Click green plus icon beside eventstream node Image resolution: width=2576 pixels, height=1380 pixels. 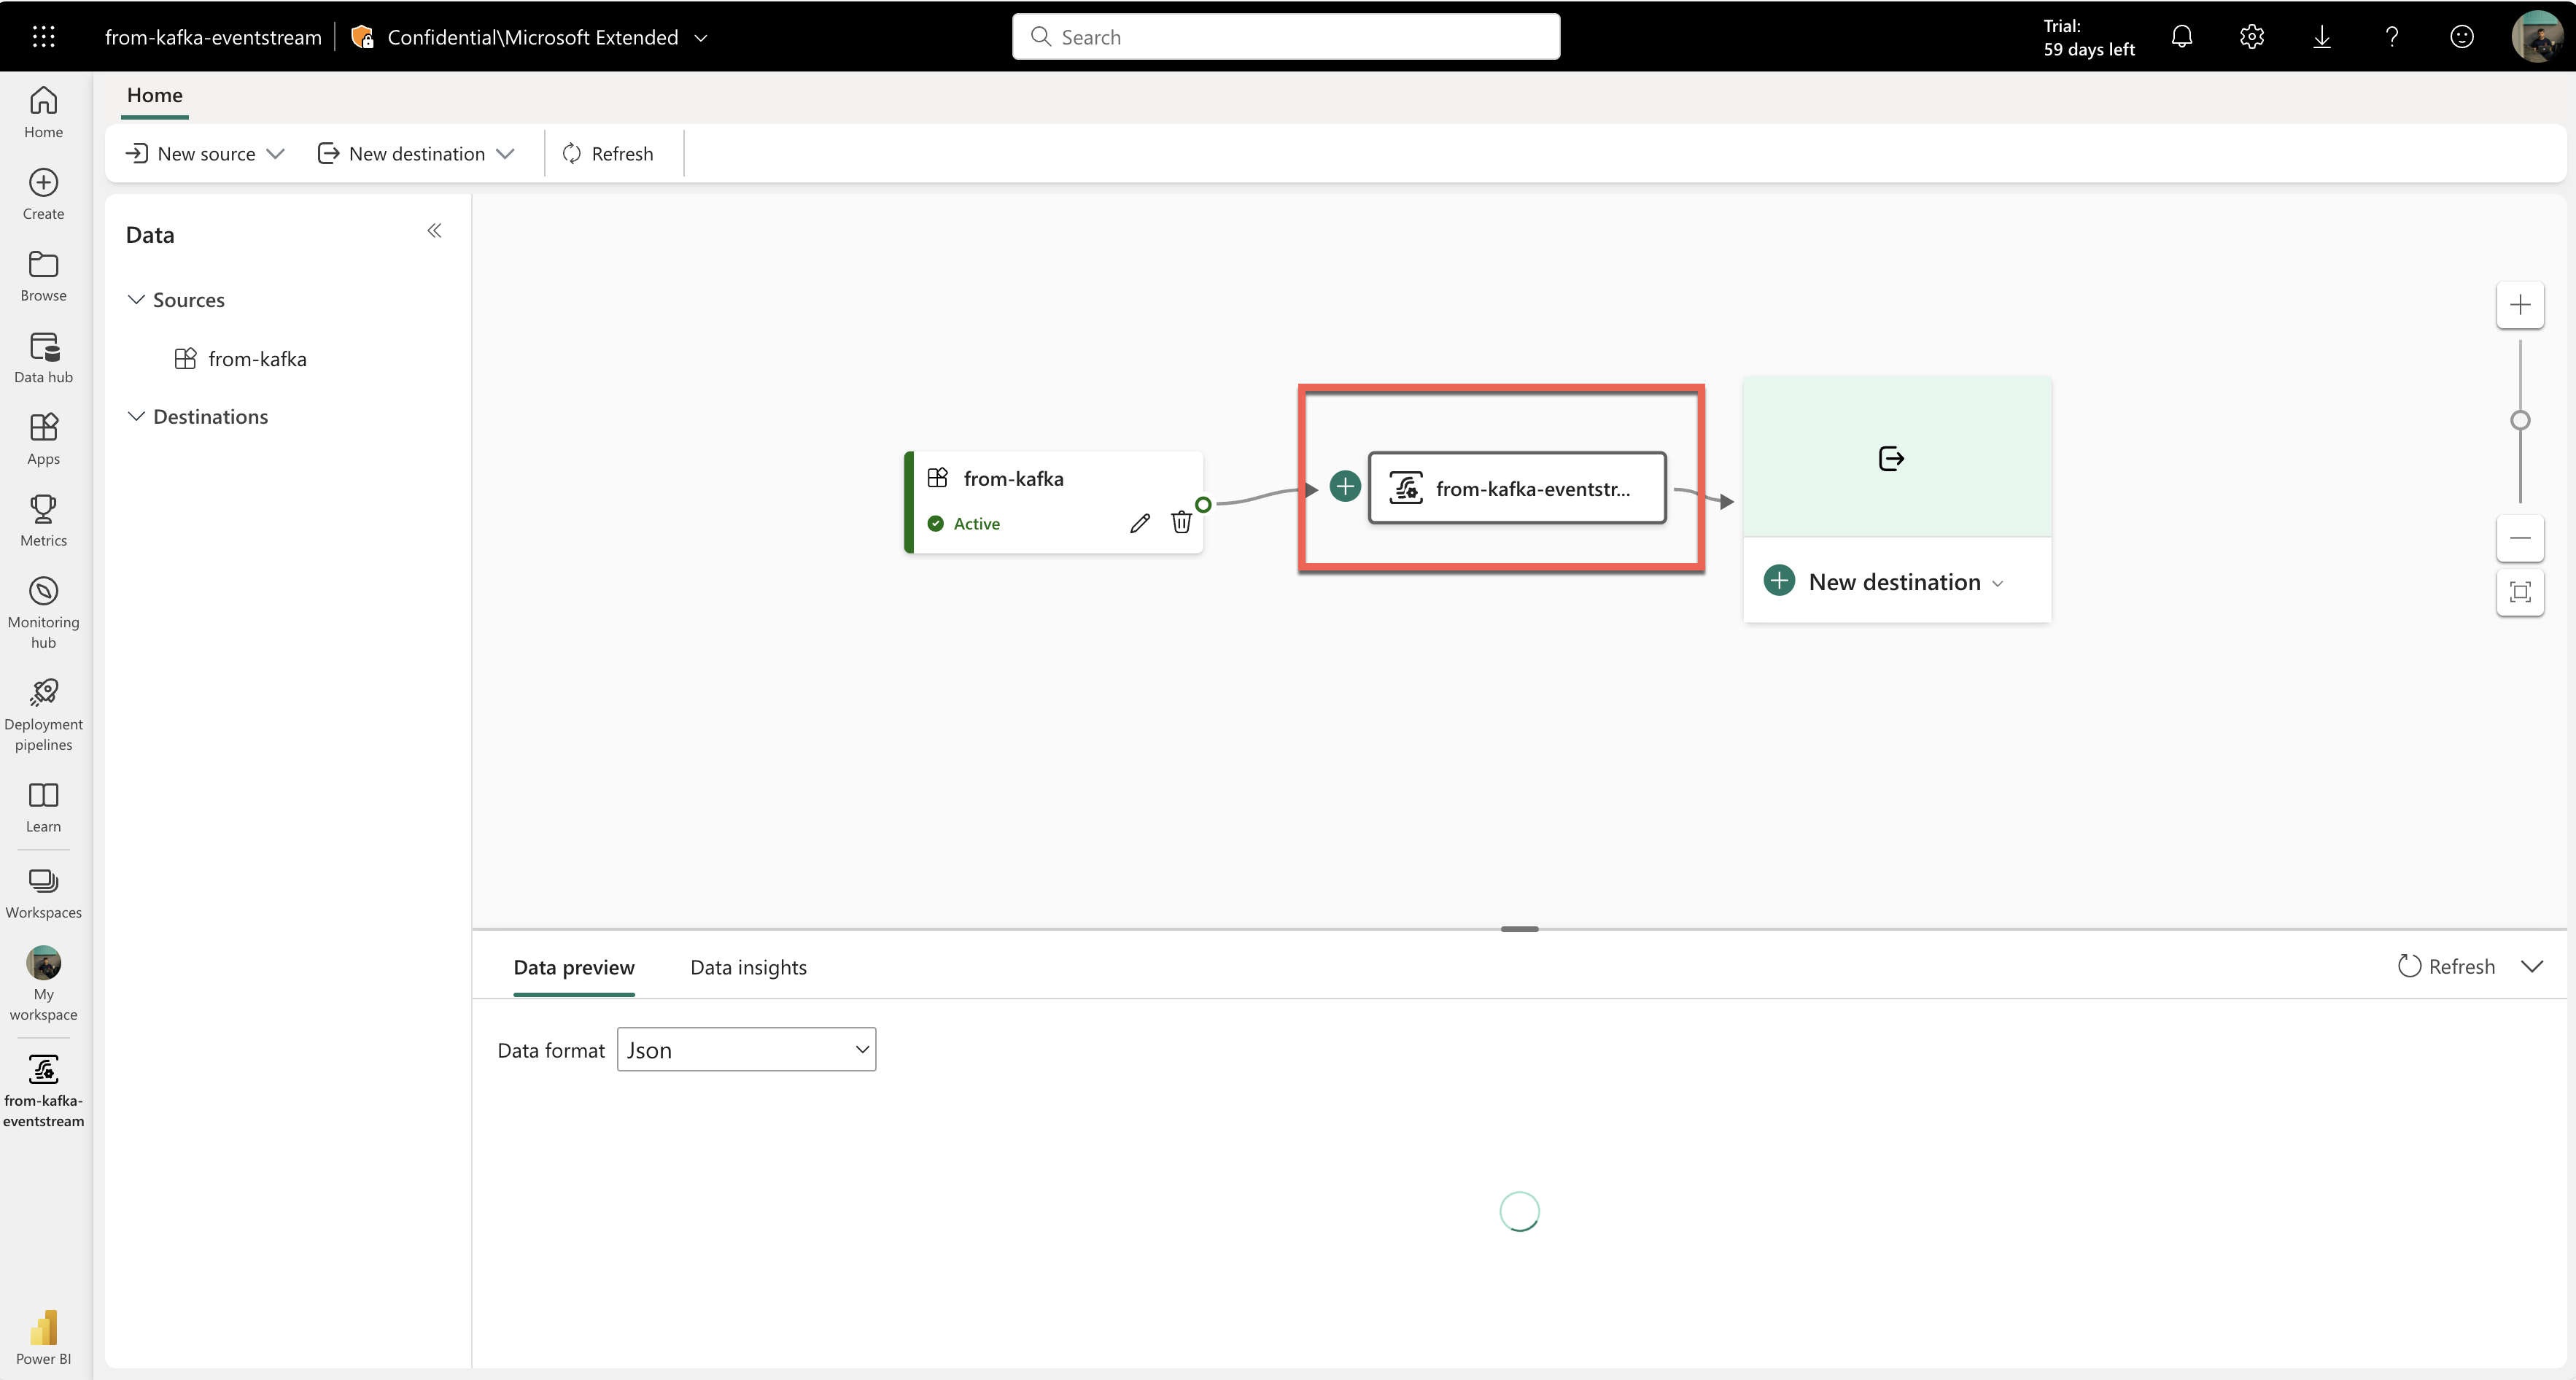[x=1345, y=487]
